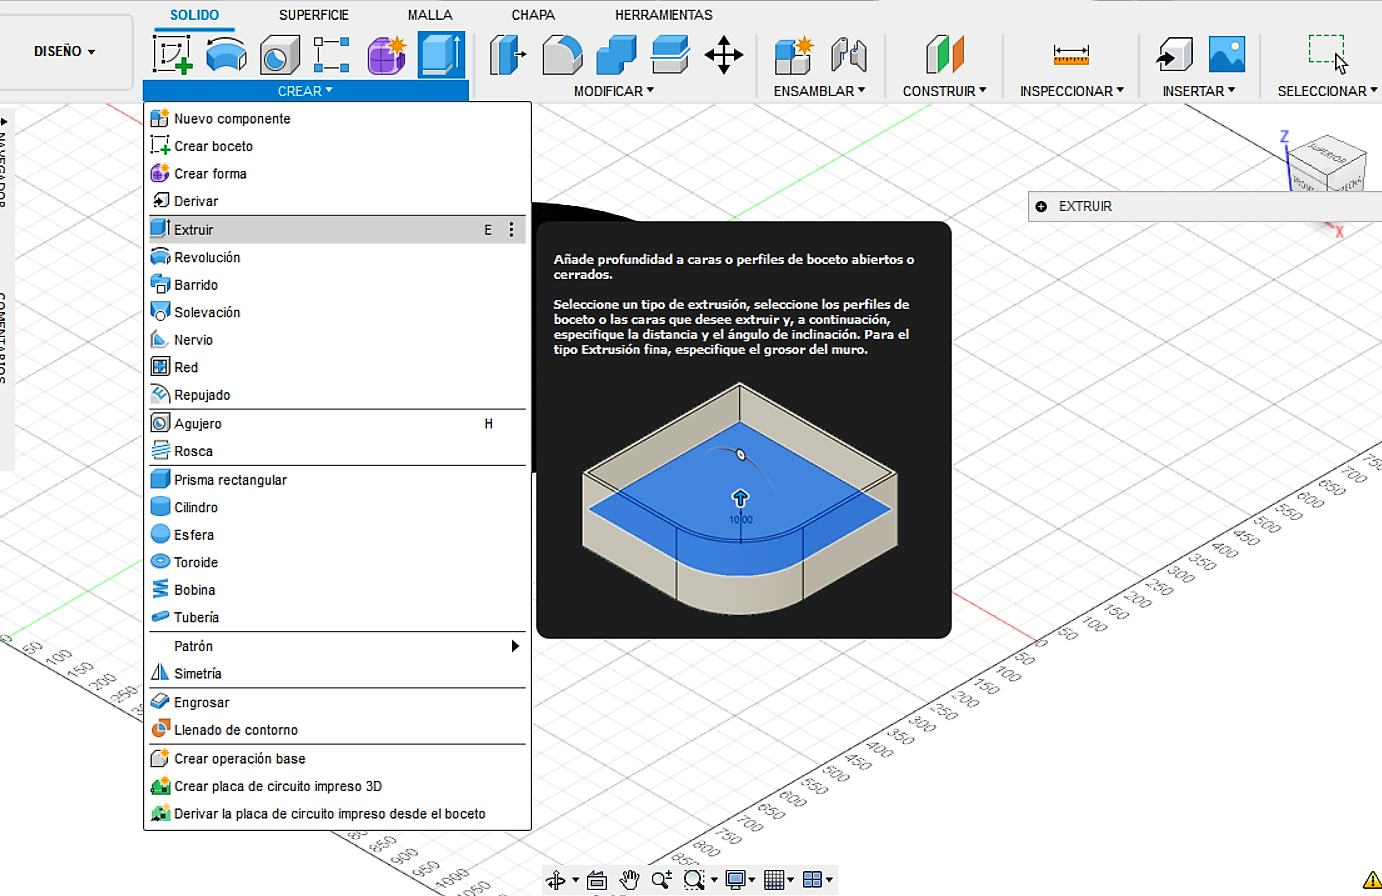Image resolution: width=1382 pixels, height=896 pixels.
Task: Click the Move/Copy arrows toolbar icon
Action: 724,54
